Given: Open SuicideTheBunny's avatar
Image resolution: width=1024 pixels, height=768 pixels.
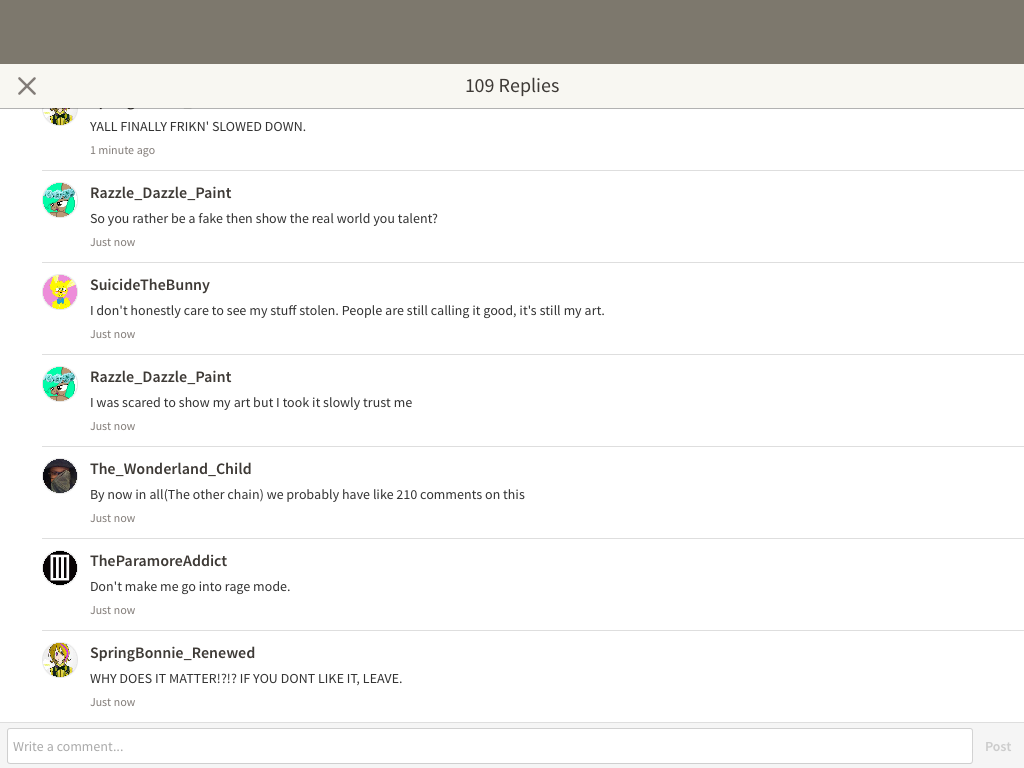Looking at the screenshot, I should click(x=60, y=292).
